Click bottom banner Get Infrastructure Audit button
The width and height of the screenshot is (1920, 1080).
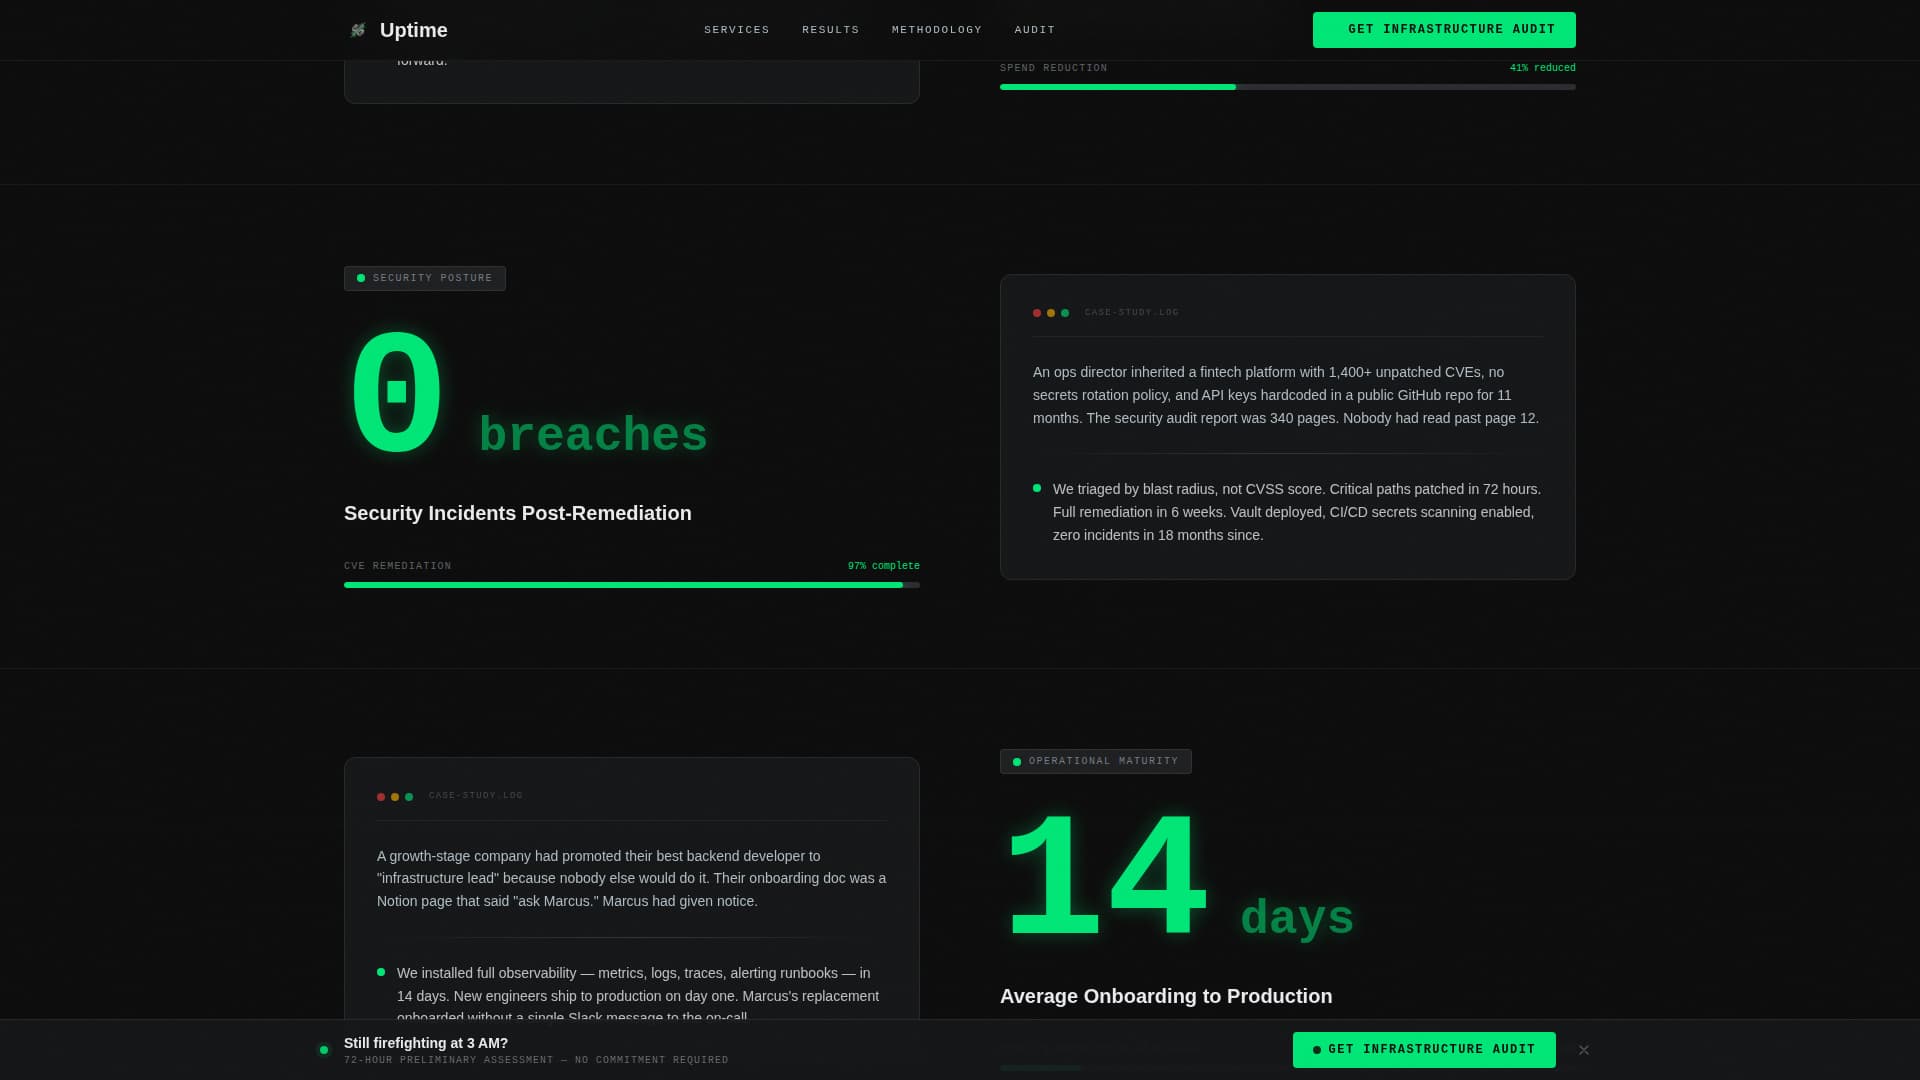[x=1424, y=1050]
